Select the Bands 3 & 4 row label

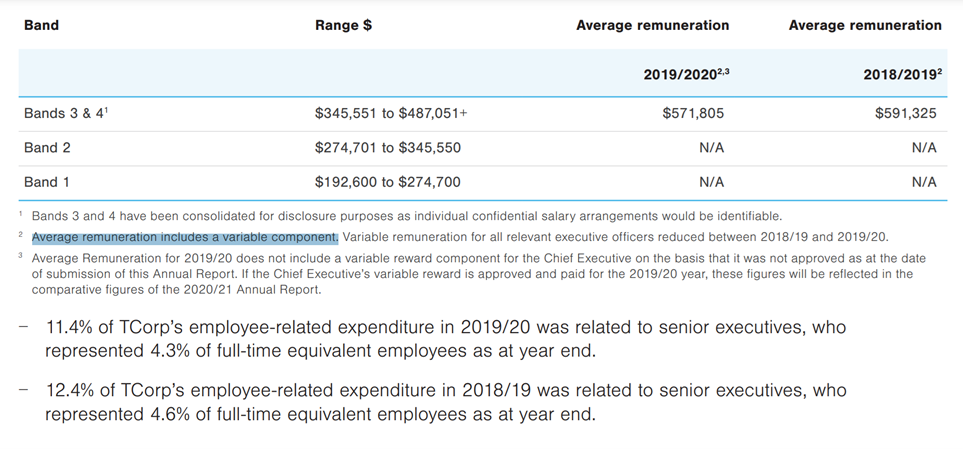(x=66, y=113)
